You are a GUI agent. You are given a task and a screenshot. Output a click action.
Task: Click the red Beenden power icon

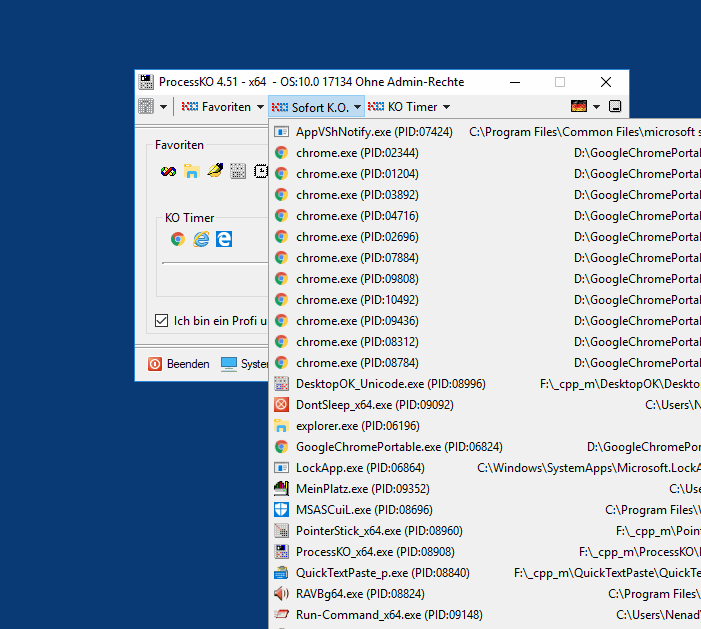pyautogui.click(x=155, y=364)
